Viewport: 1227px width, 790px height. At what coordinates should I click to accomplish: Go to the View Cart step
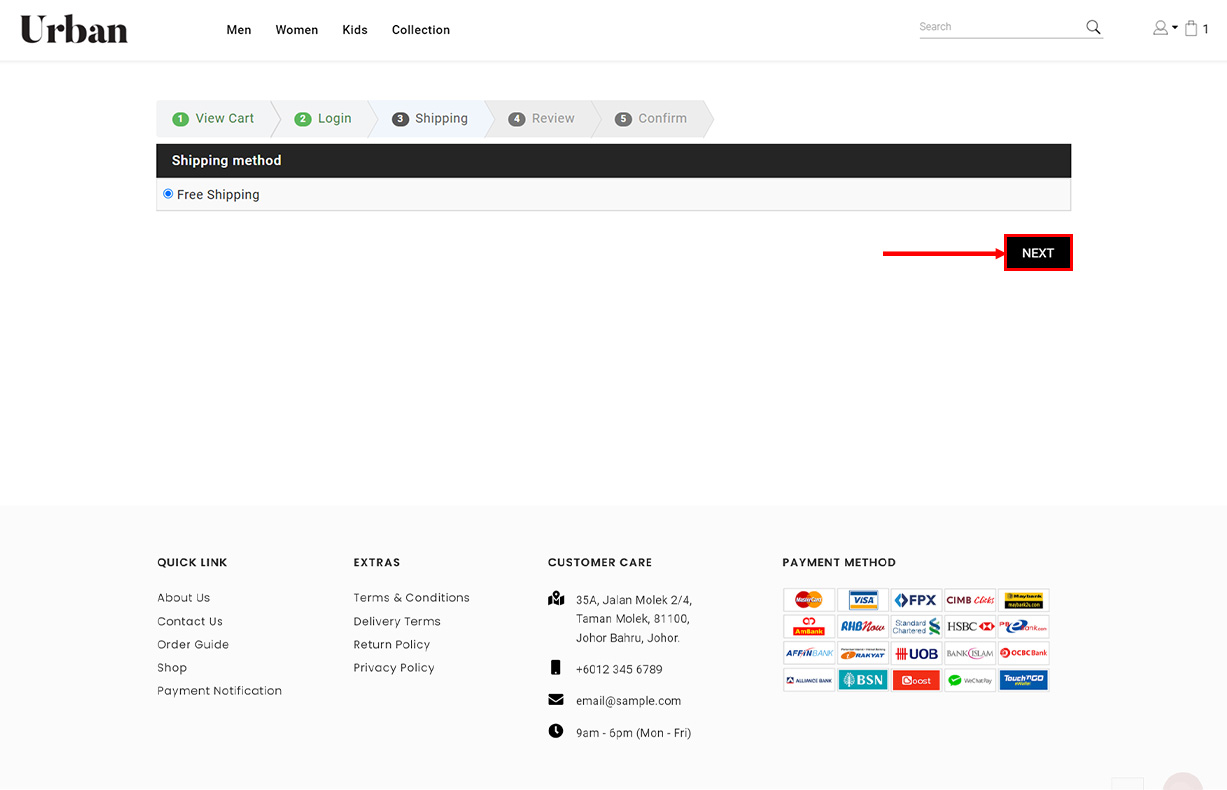213,118
